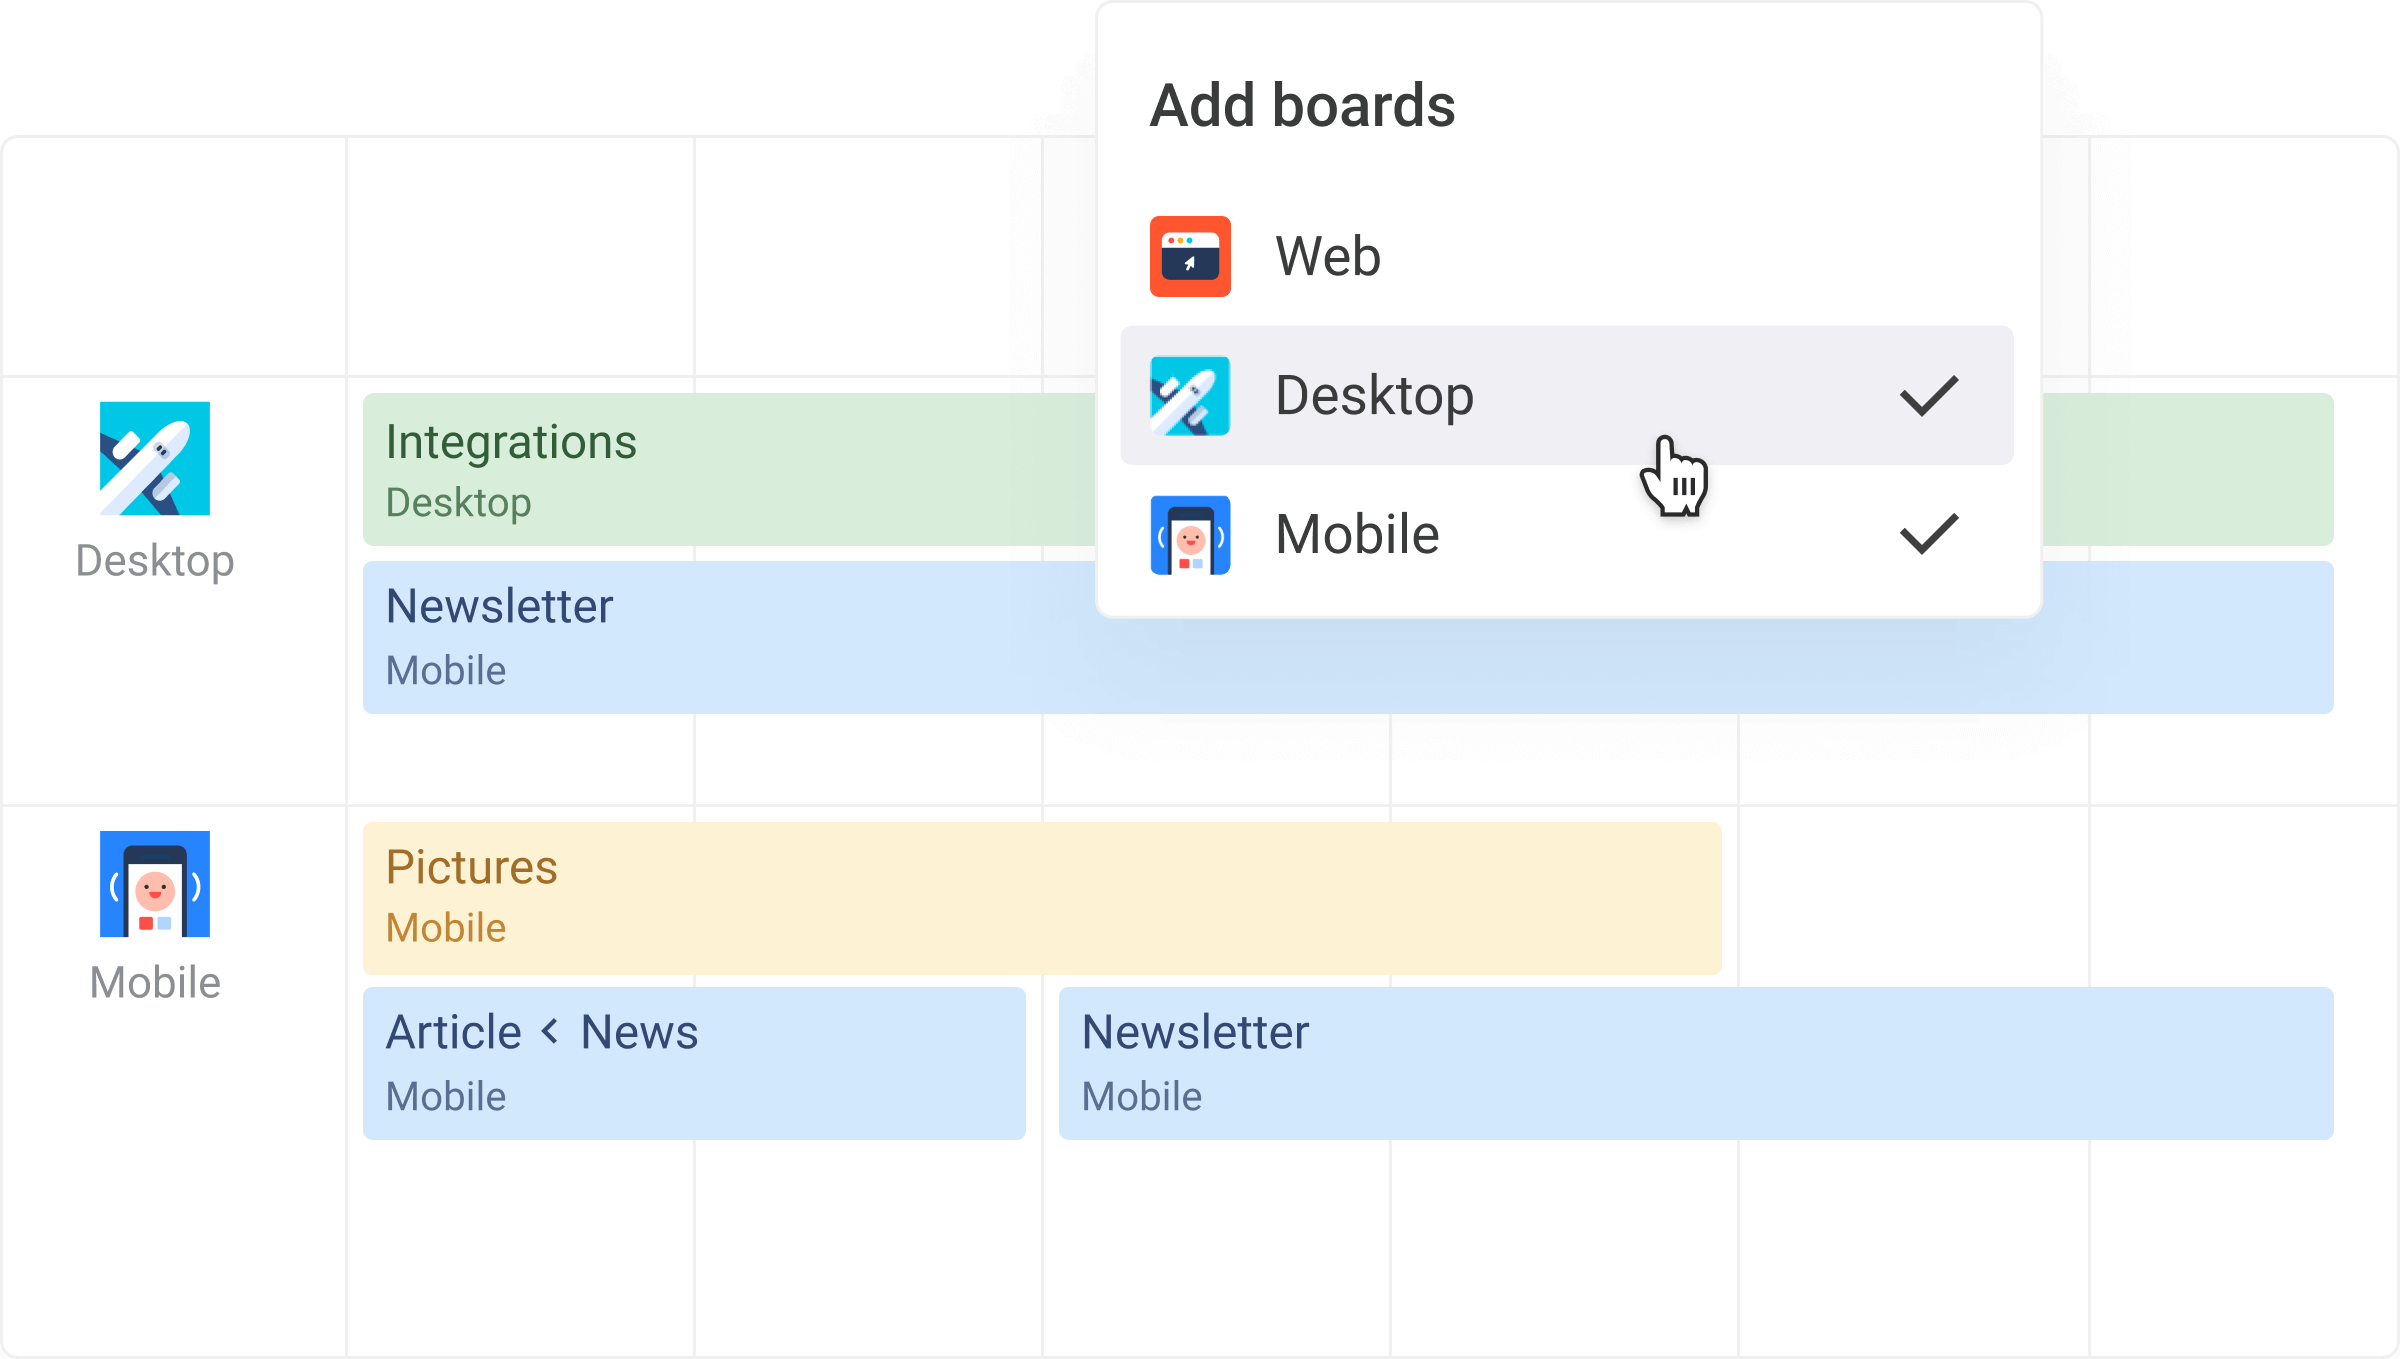Image resolution: width=2400 pixels, height=1359 pixels.
Task: Open the Integrations card
Action: 700,470
